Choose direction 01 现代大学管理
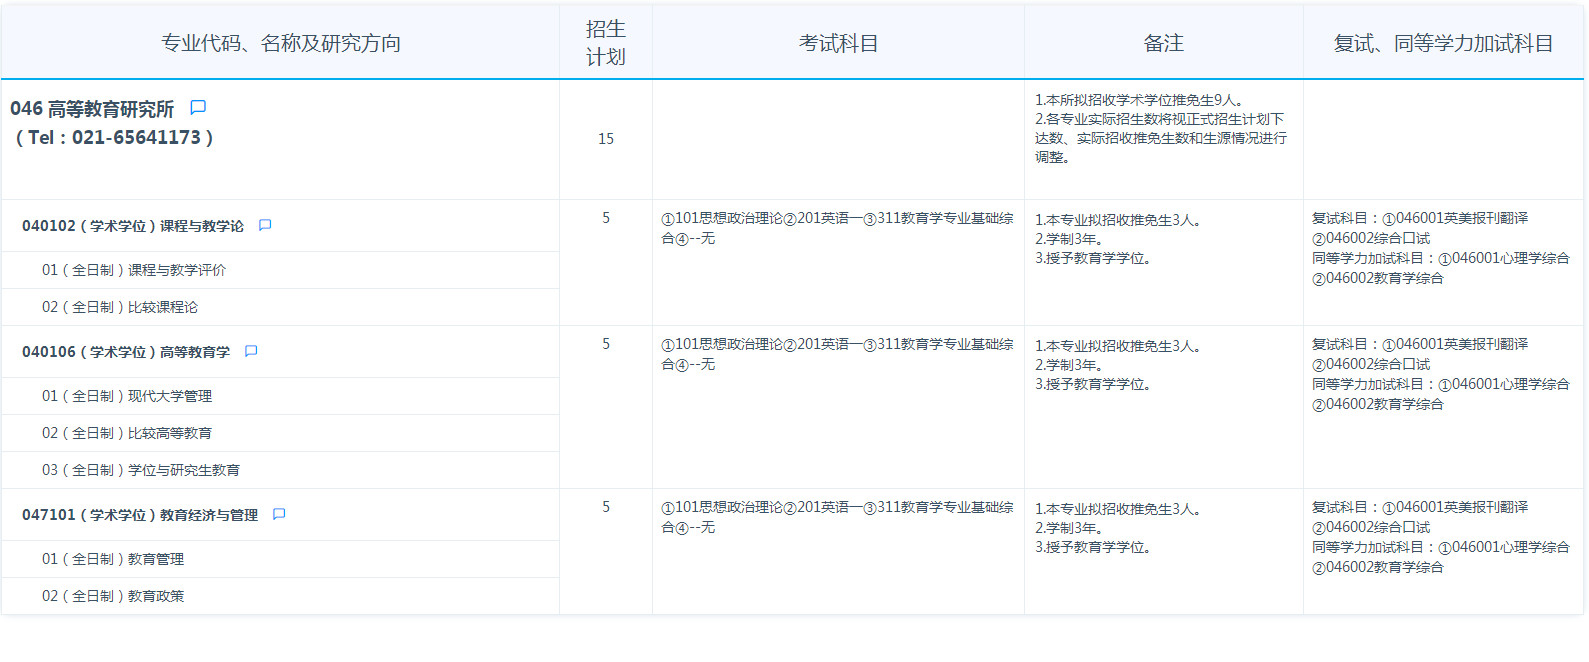Viewport: 1589px width, 662px height. [127, 396]
